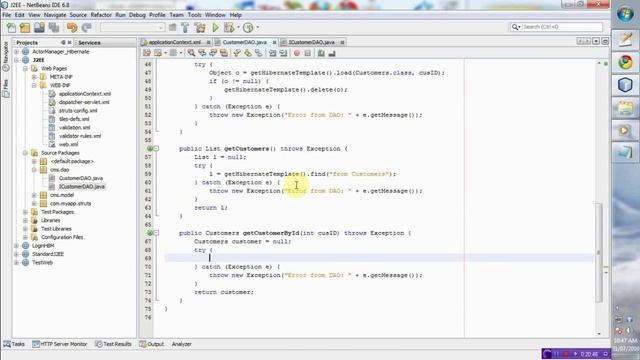
Task: Open the Google Chrome taskbar icon
Action: point(625,62)
